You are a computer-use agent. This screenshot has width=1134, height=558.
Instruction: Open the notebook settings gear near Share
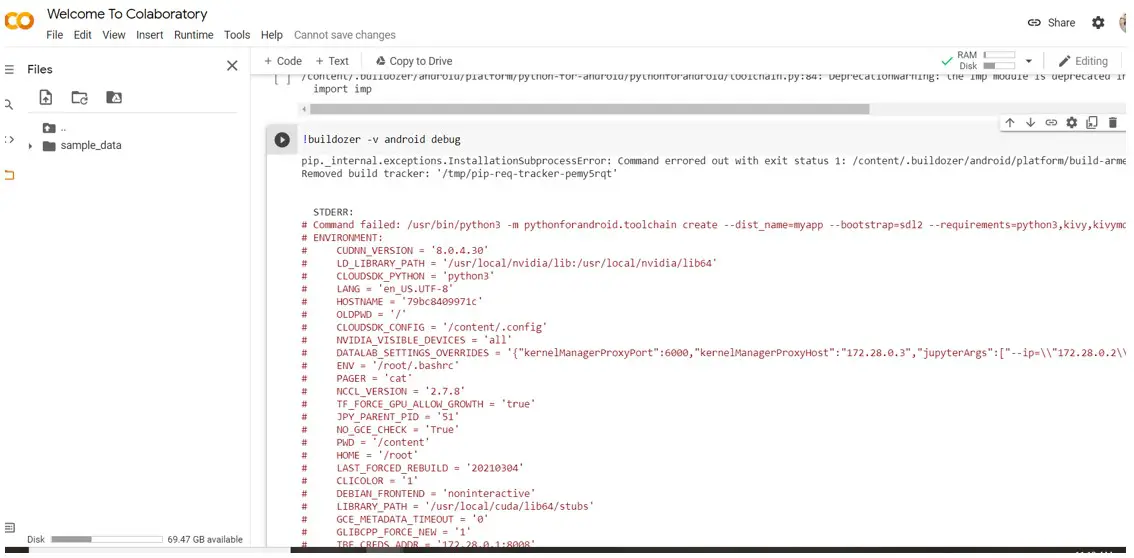pos(1098,23)
